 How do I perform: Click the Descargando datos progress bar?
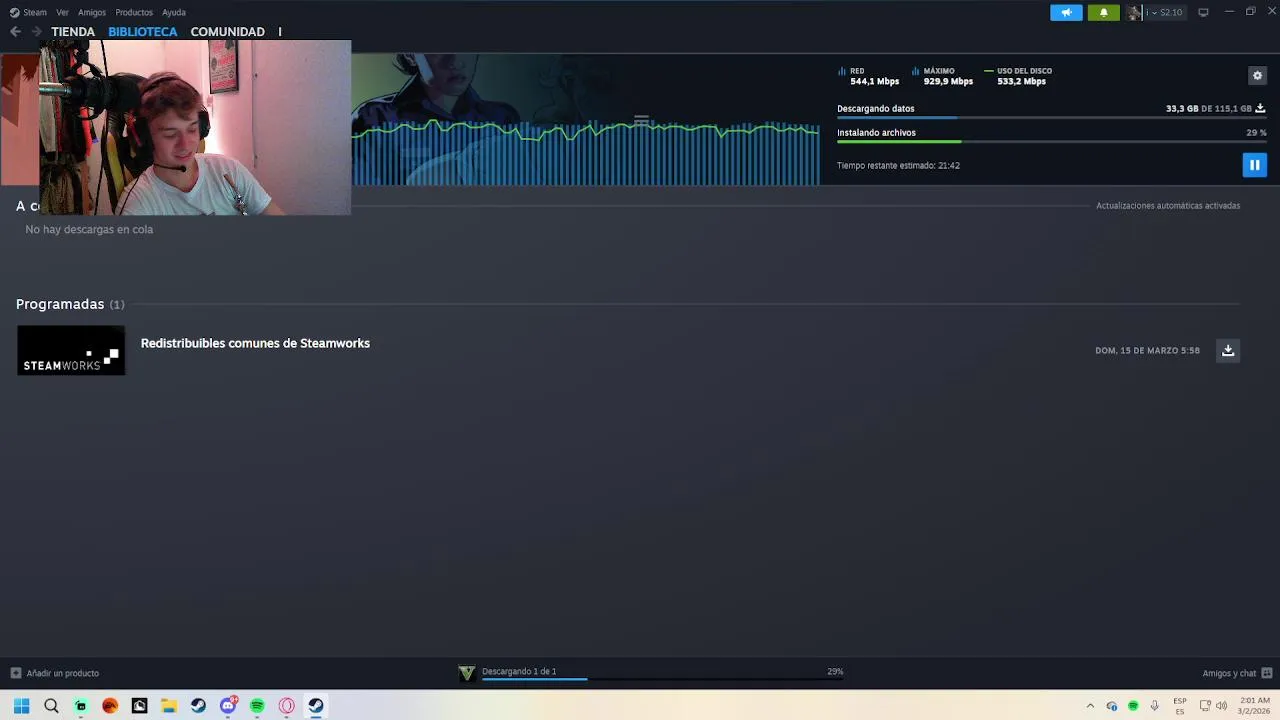(1052, 118)
